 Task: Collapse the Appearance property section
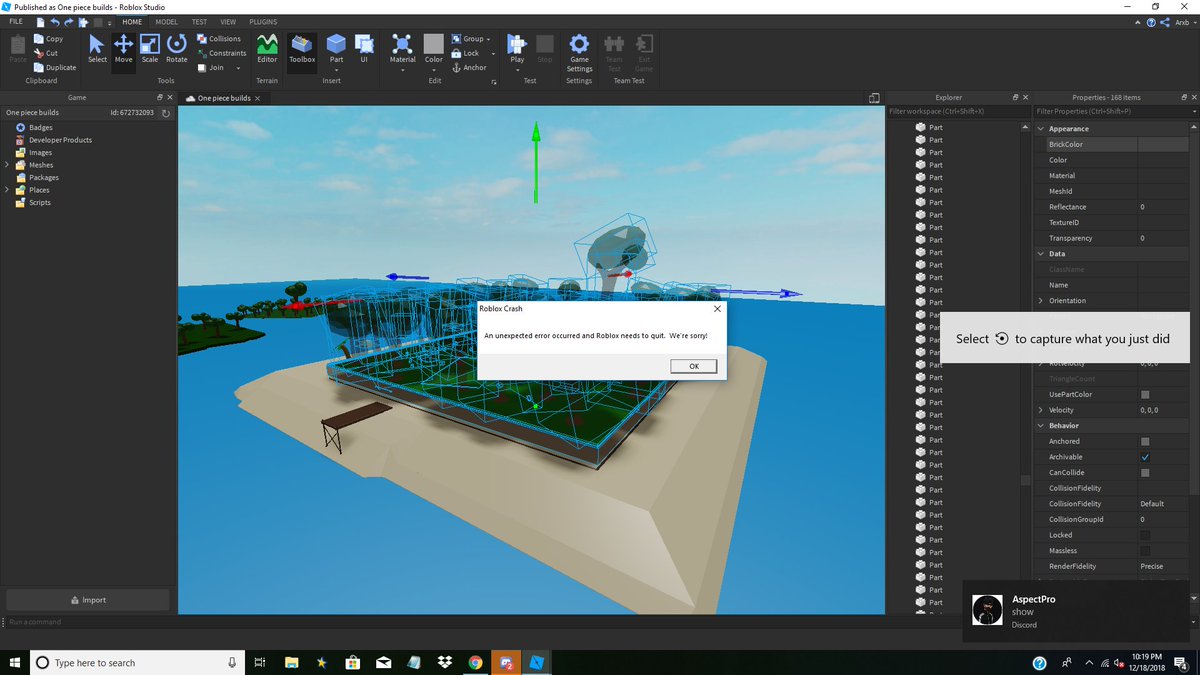point(1040,129)
